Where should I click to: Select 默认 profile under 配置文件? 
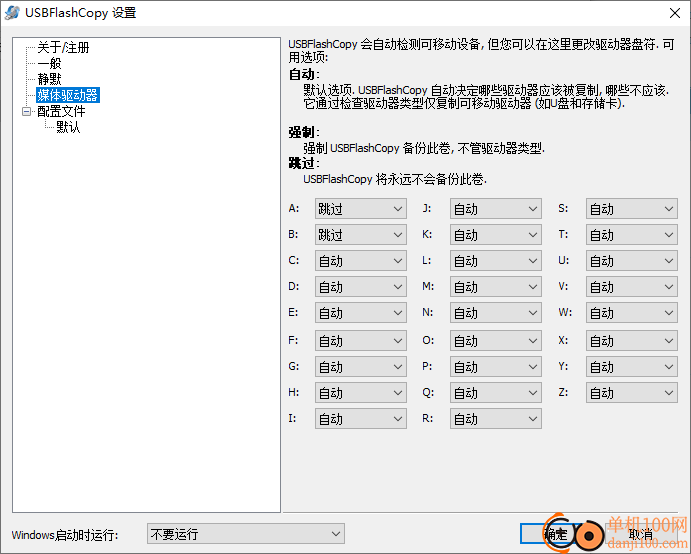tap(68, 127)
